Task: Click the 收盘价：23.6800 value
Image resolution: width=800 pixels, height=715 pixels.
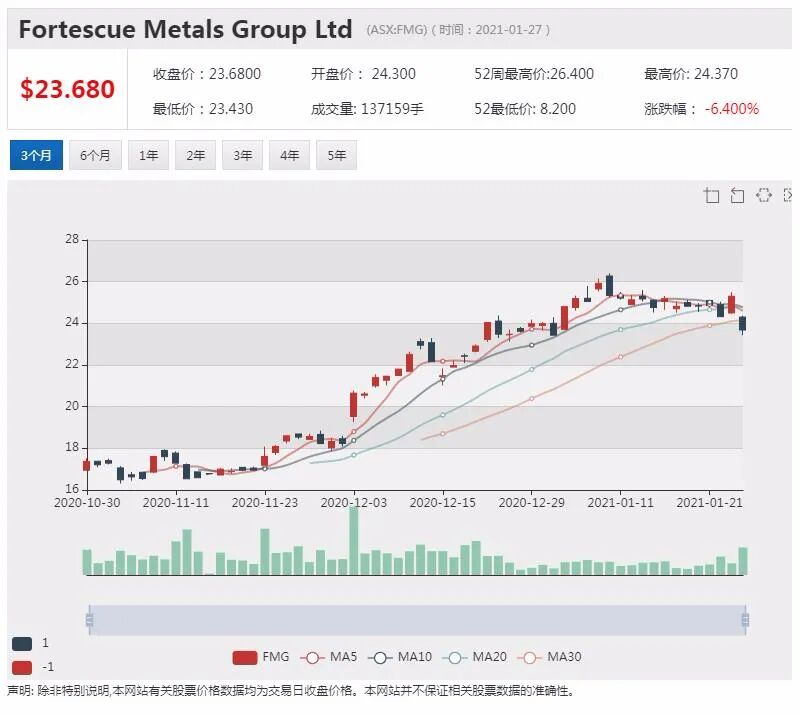Action: click(x=207, y=74)
